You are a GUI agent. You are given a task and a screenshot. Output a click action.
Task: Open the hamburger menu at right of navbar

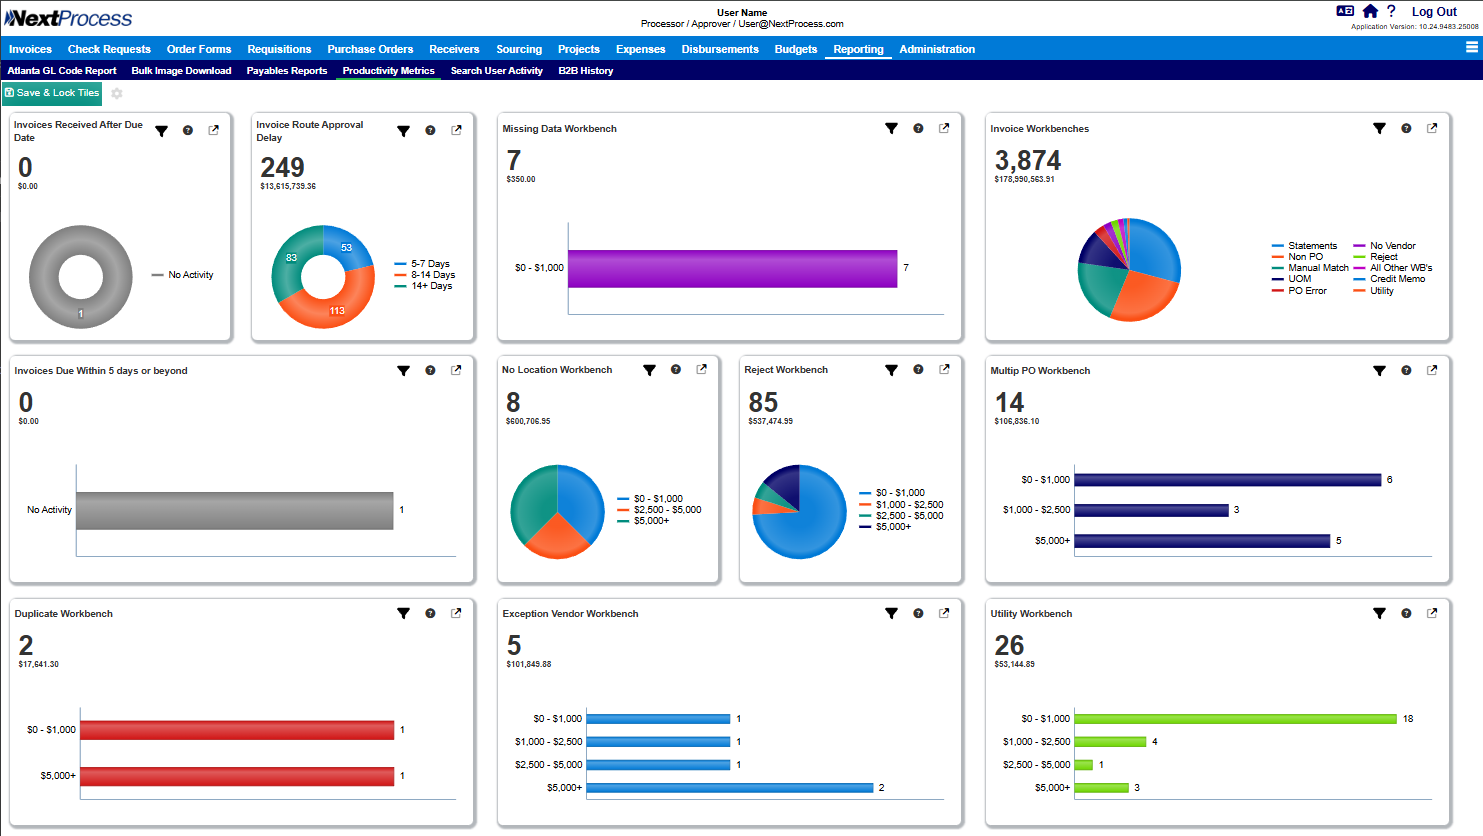[1471, 47]
